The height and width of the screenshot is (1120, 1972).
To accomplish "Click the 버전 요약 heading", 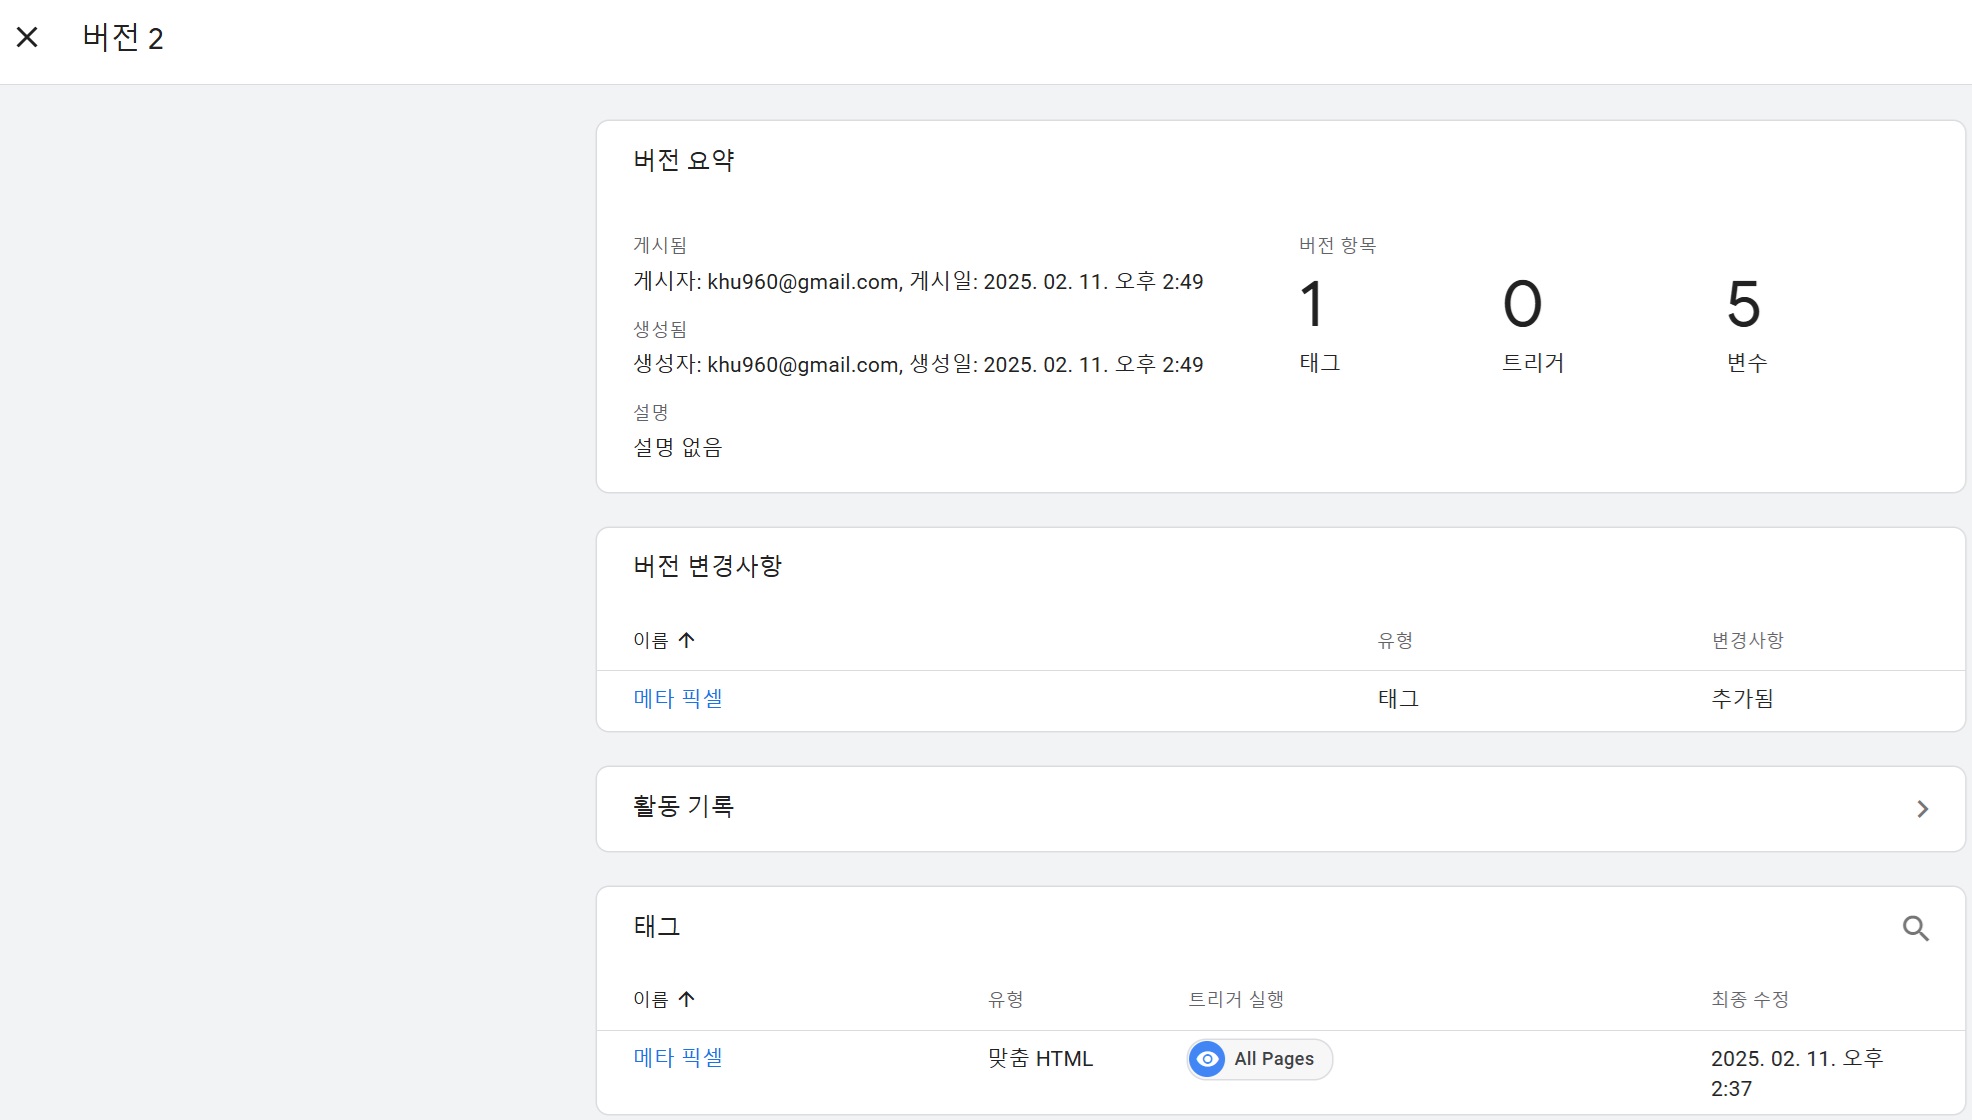I will (x=684, y=160).
